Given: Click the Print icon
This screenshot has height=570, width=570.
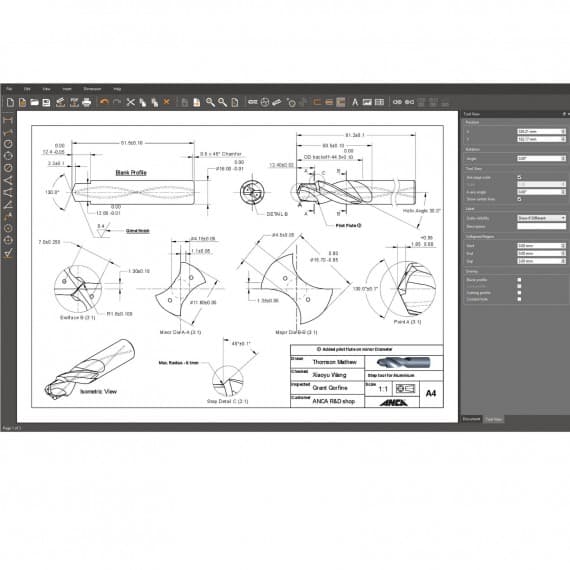Looking at the screenshot, I should [87, 103].
